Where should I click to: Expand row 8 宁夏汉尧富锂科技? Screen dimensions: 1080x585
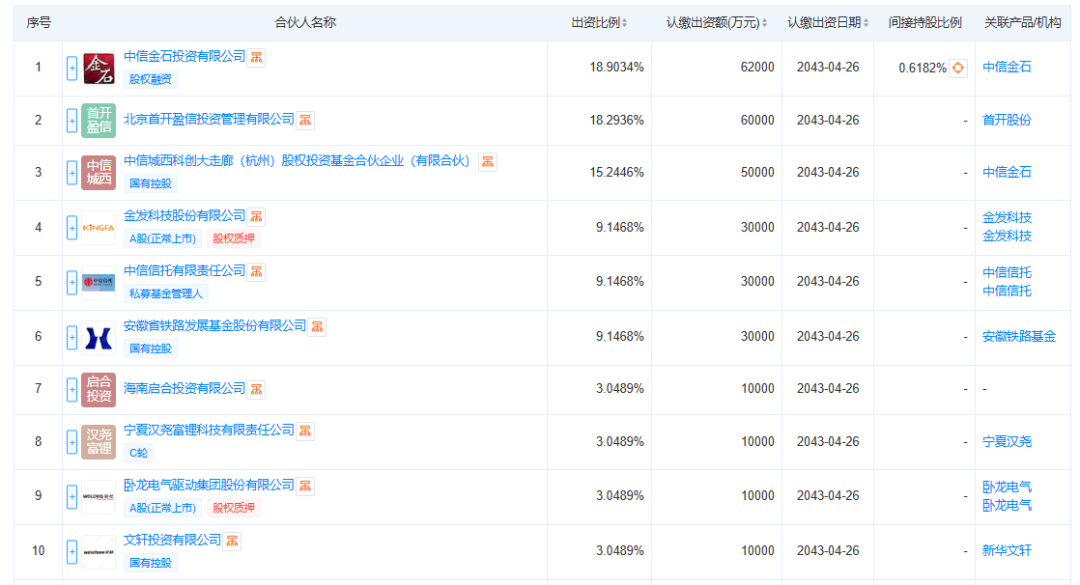[x=72, y=442]
